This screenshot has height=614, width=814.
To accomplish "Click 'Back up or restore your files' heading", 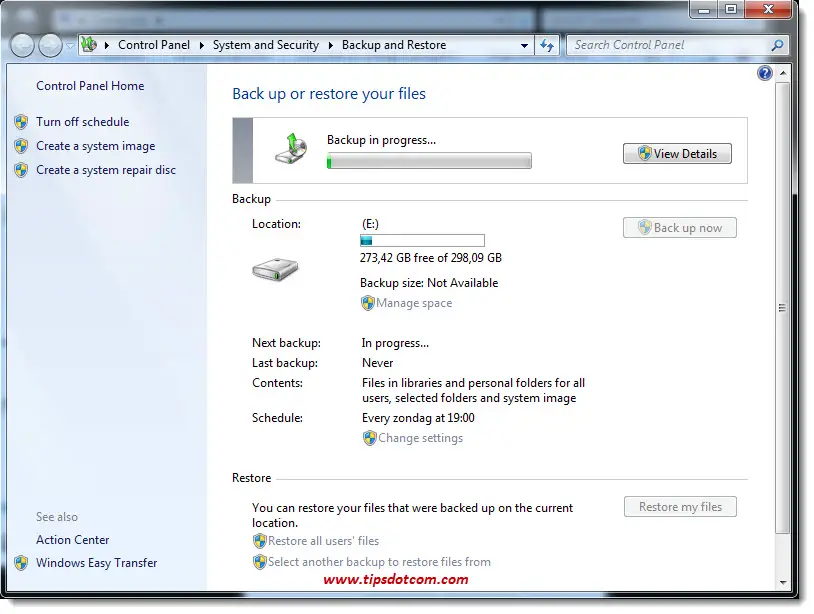I will (x=329, y=93).
